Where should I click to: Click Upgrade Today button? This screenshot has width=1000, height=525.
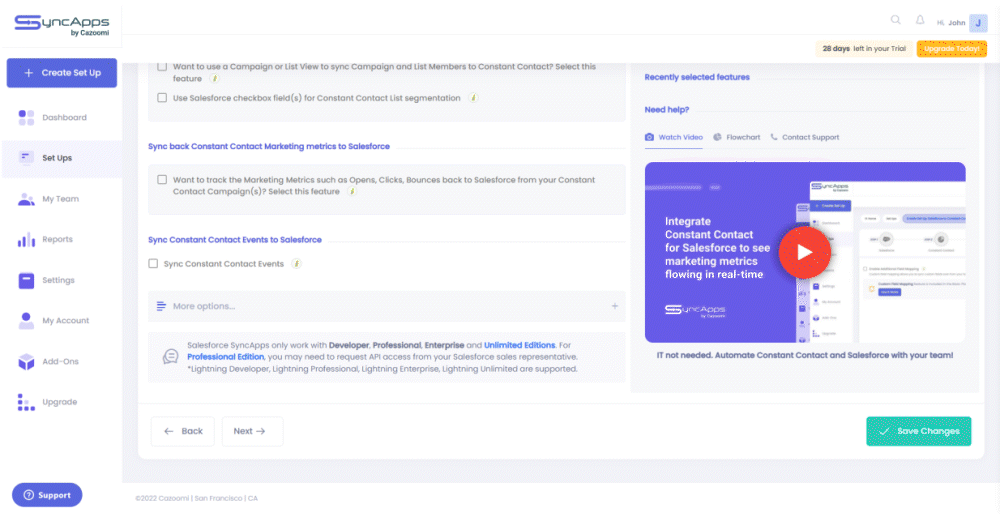[x=952, y=48]
